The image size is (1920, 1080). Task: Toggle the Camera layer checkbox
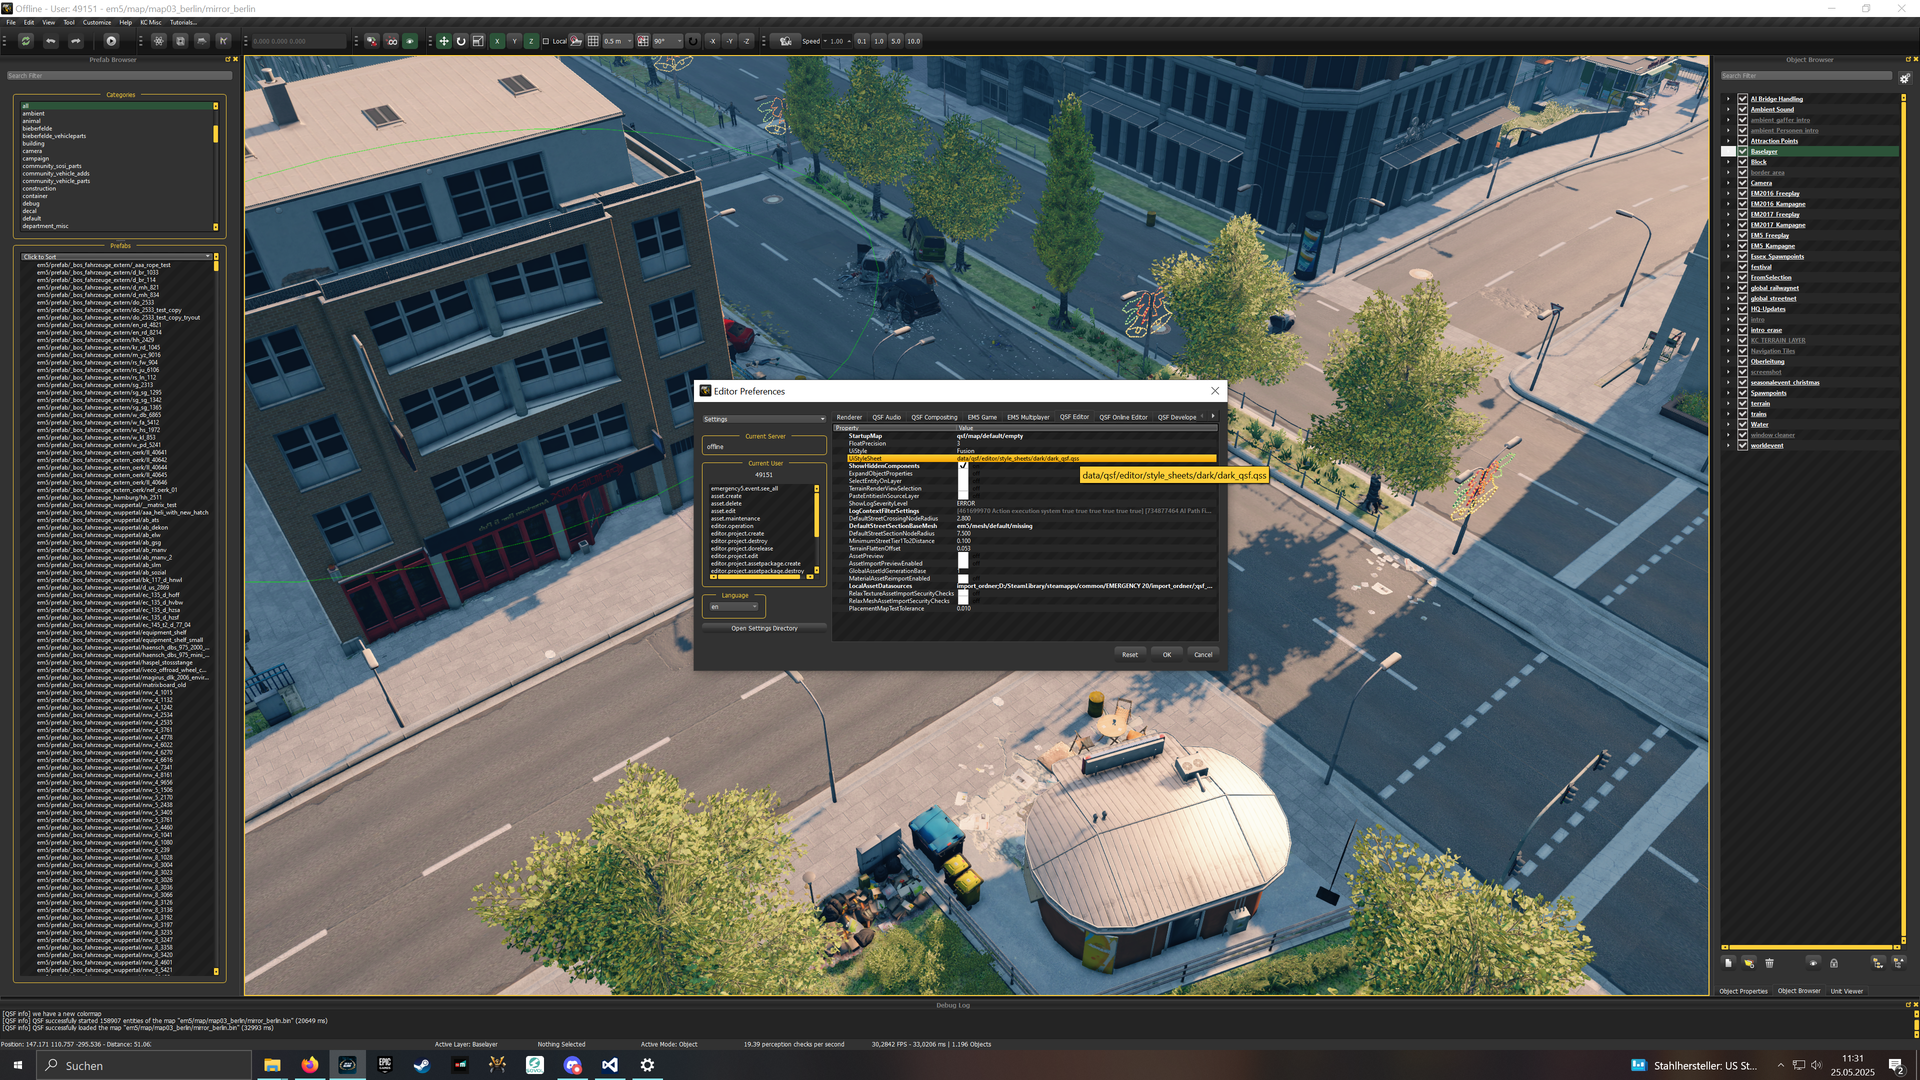(x=1742, y=183)
